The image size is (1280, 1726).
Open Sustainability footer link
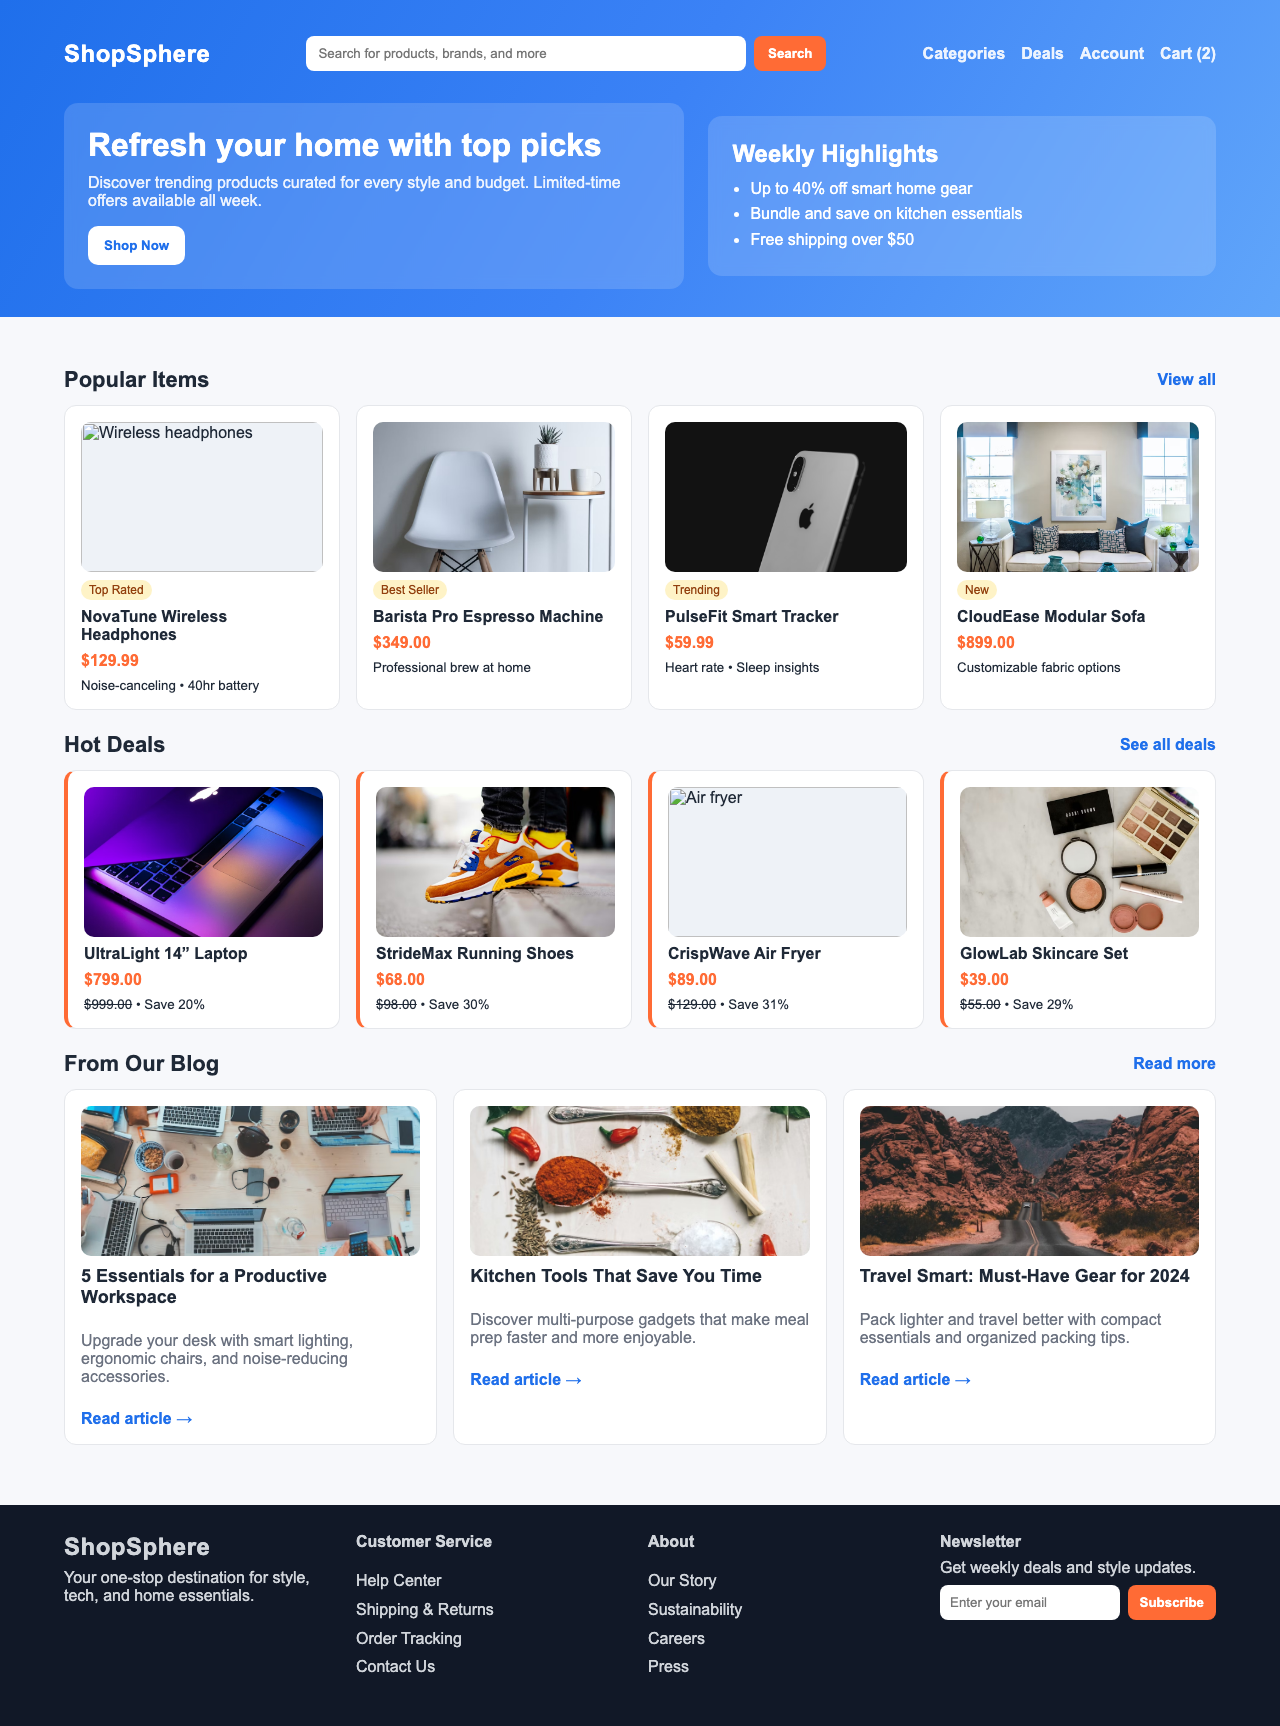pyautogui.click(x=695, y=1610)
